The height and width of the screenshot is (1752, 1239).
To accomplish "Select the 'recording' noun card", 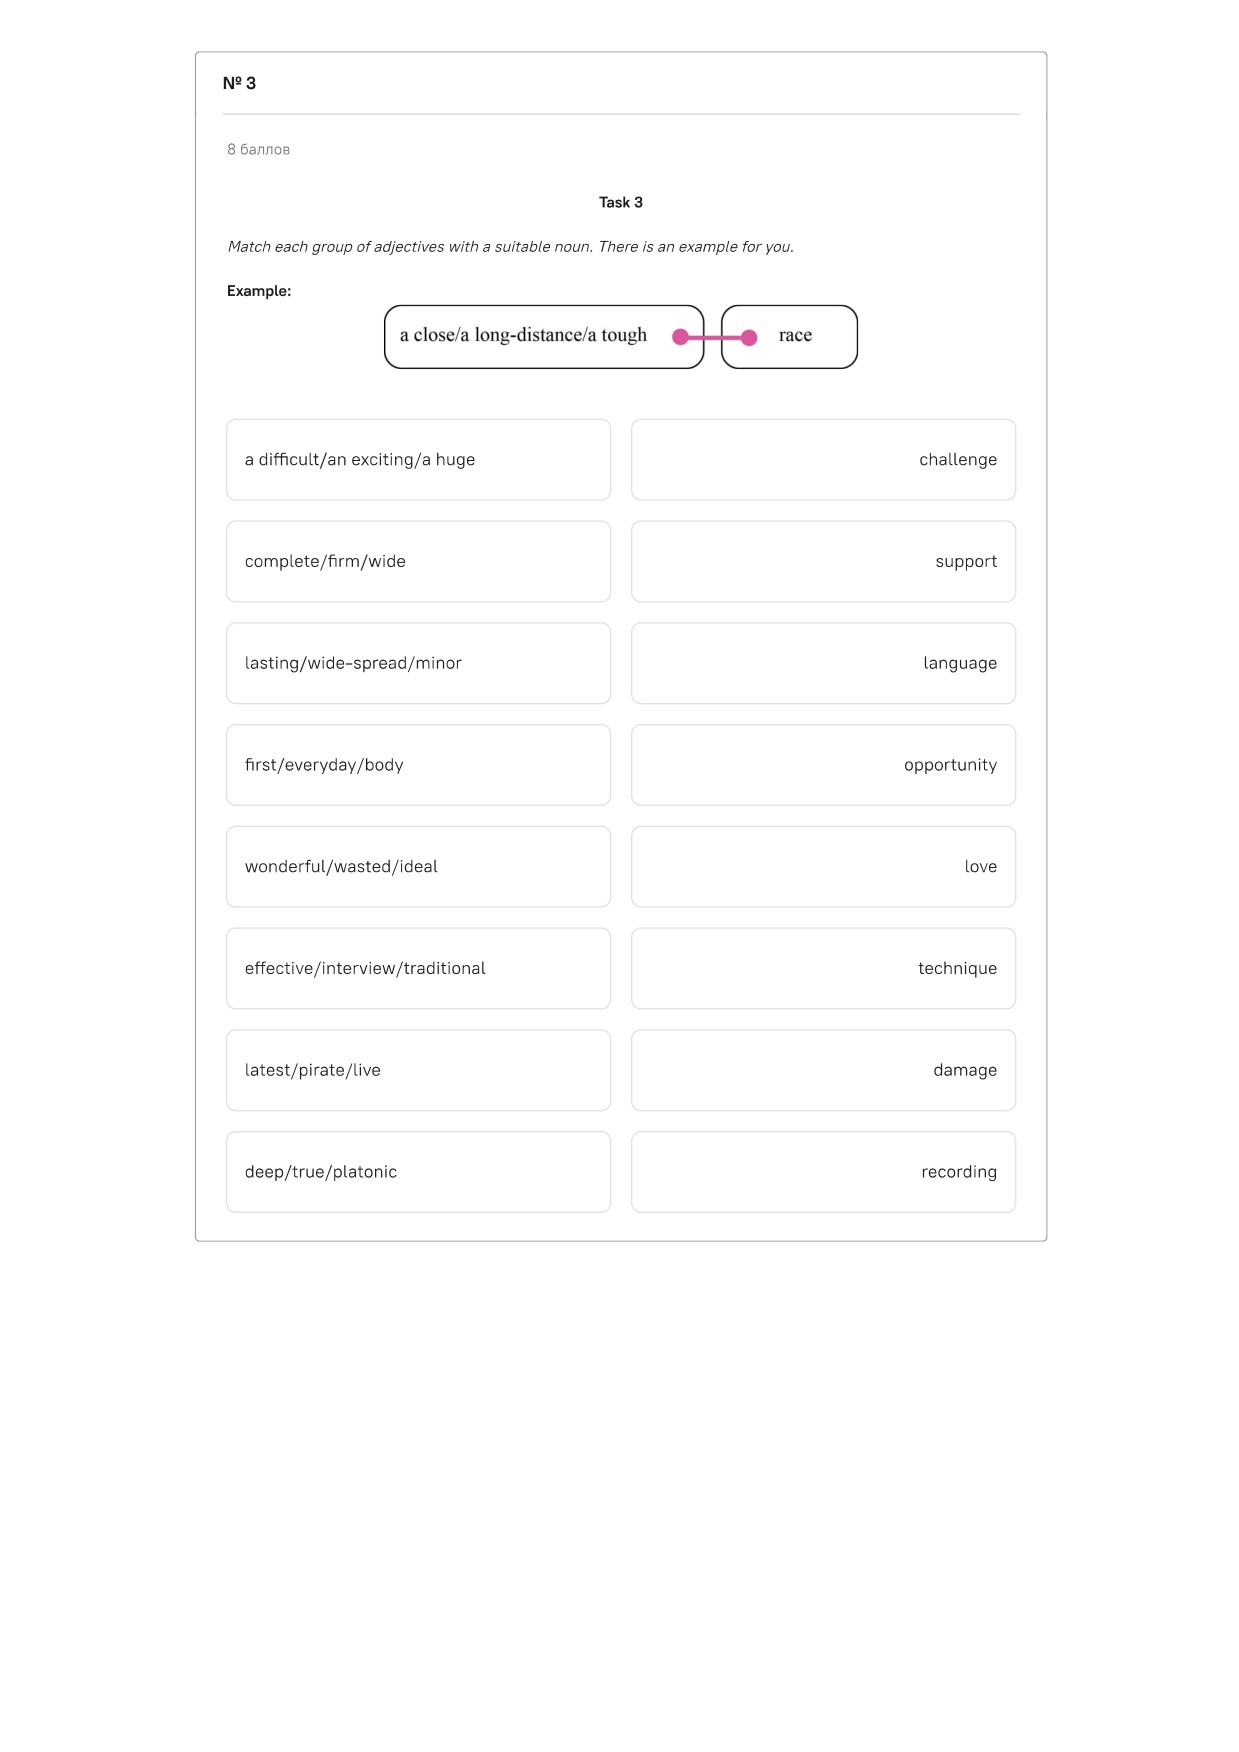I will click(x=823, y=1172).
